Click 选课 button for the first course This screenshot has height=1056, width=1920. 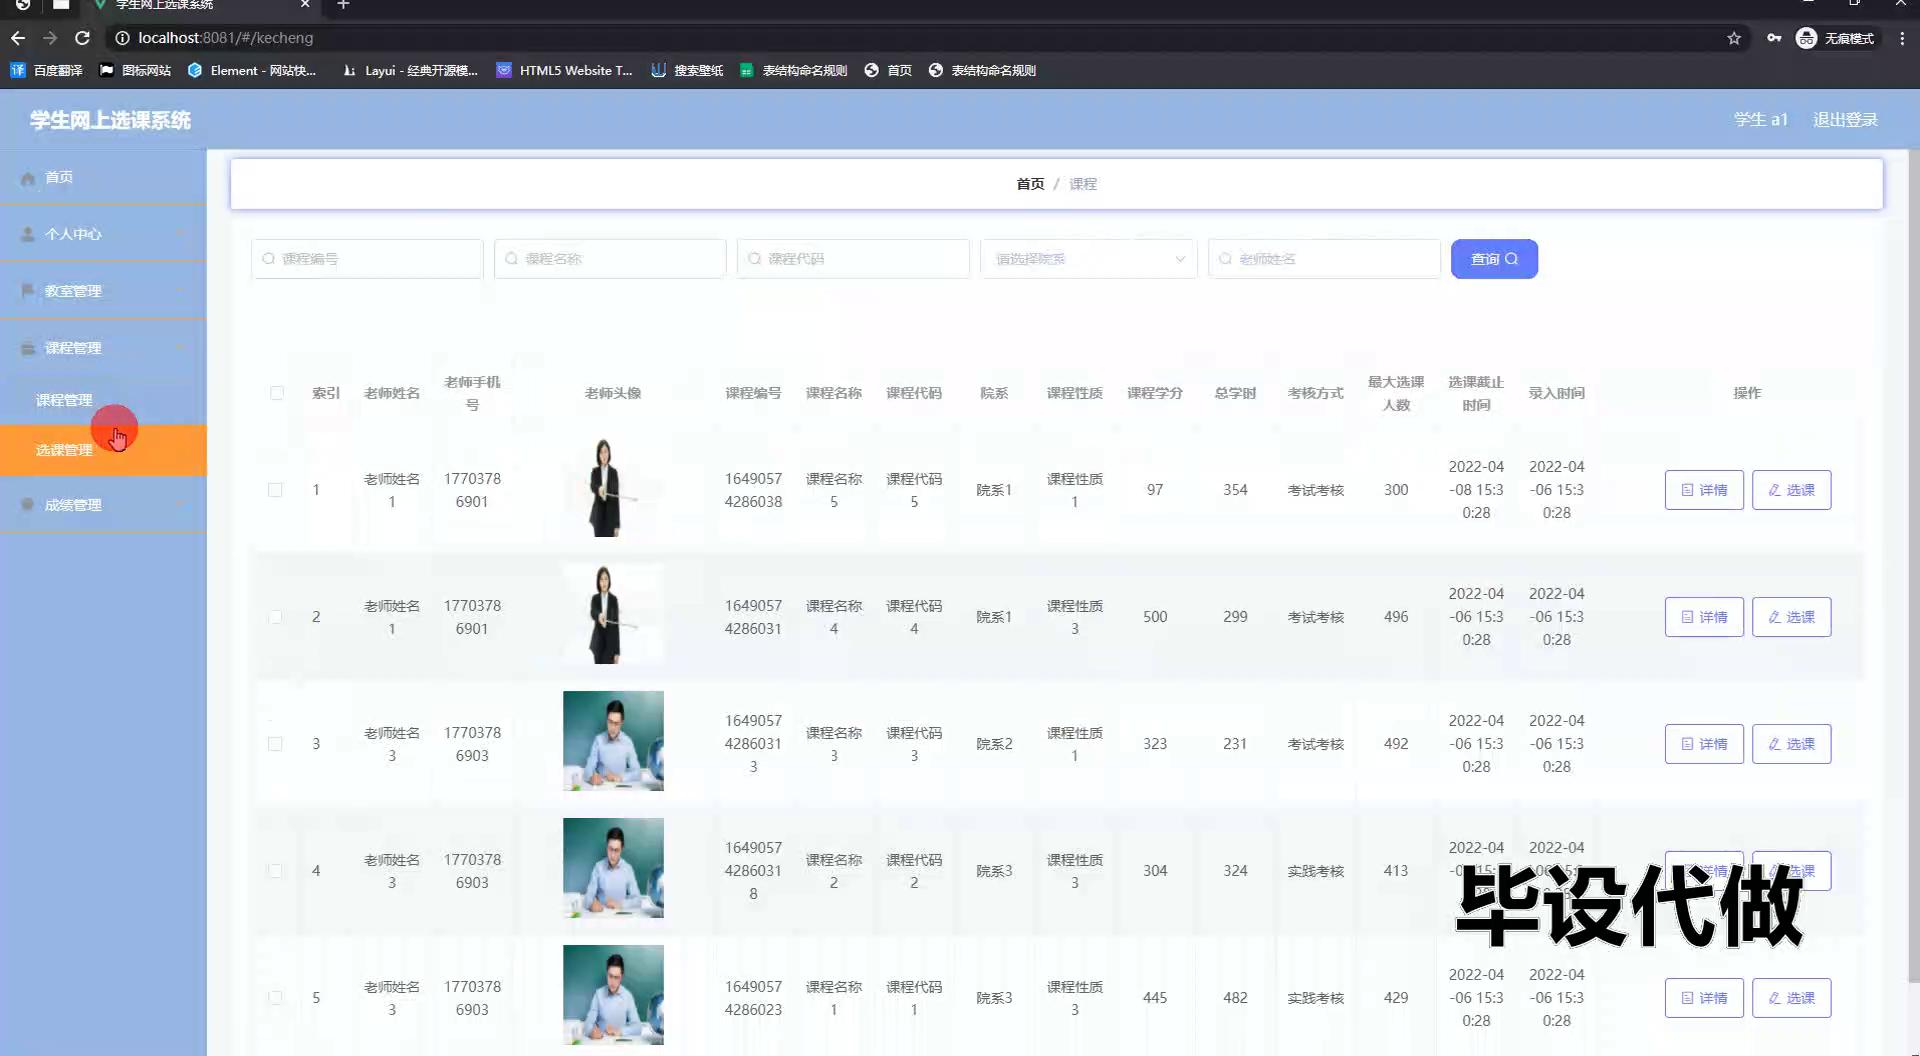point(1791,490)
